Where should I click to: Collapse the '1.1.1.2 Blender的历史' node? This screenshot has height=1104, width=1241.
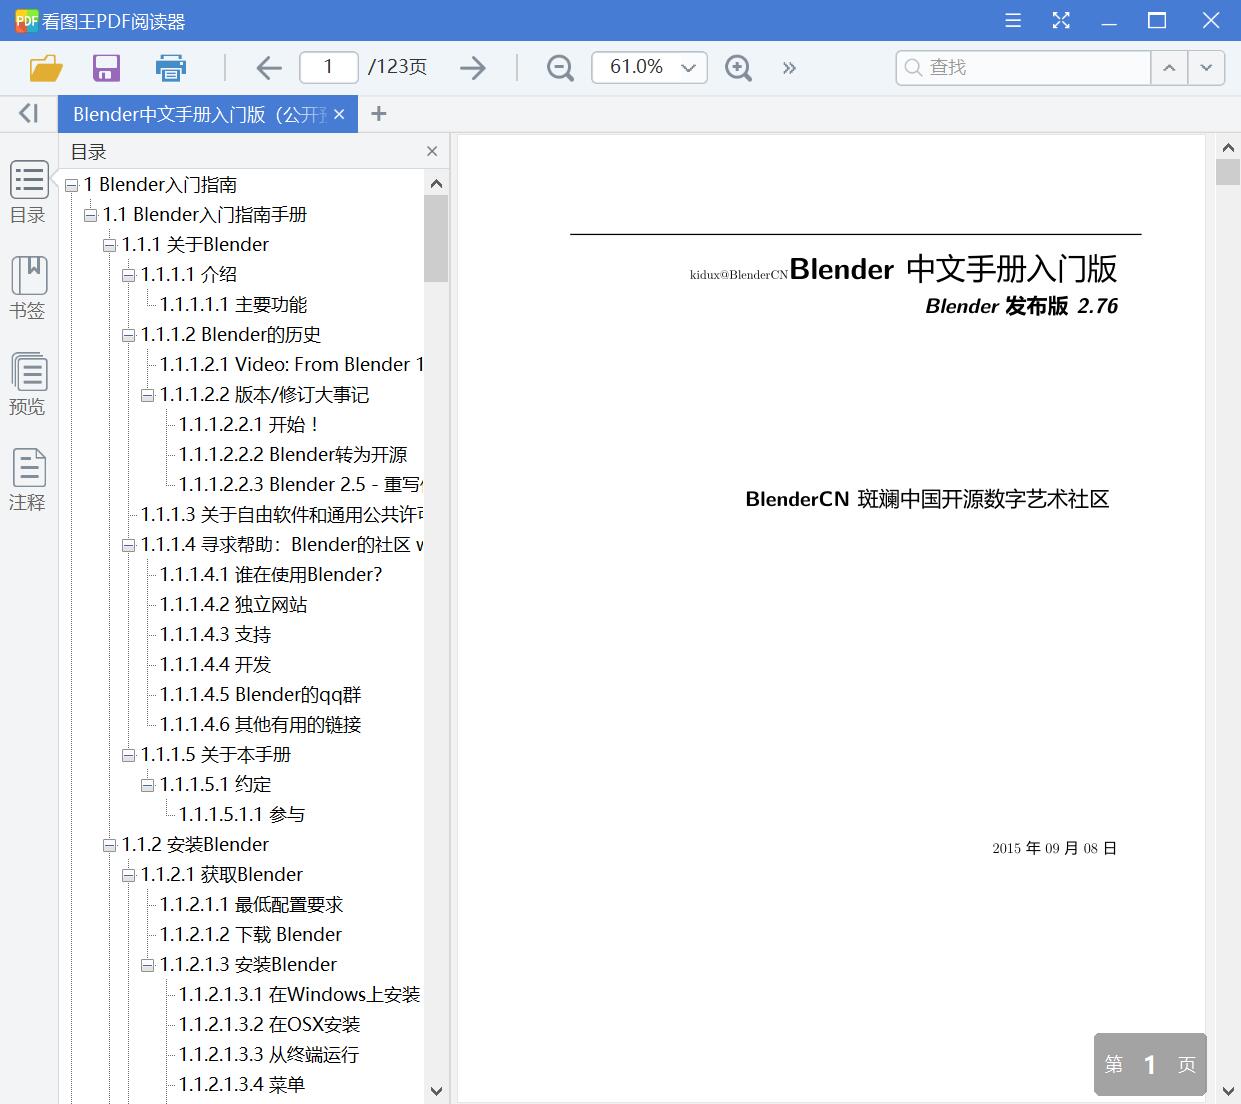(129, 335)
